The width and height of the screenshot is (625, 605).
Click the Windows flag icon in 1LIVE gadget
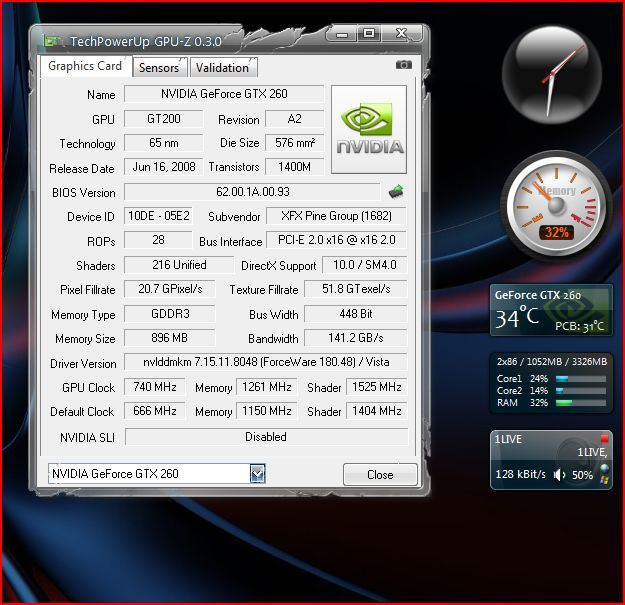click(x=604, y=480)
